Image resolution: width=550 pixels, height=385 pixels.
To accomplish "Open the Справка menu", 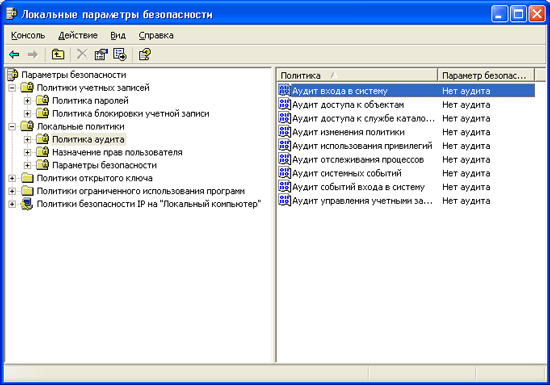I will click(x=156, y=35).
